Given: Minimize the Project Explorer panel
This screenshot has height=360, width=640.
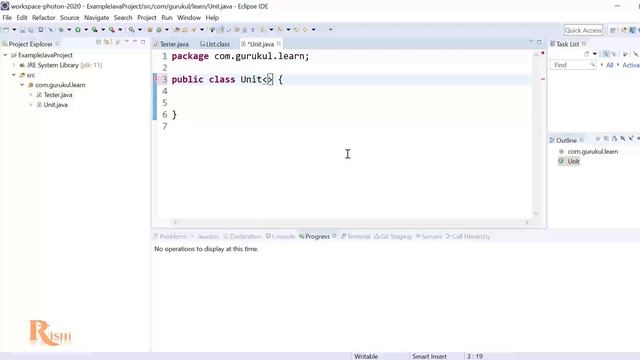Looking at the screenshot, I should click(x=135, y=42).
